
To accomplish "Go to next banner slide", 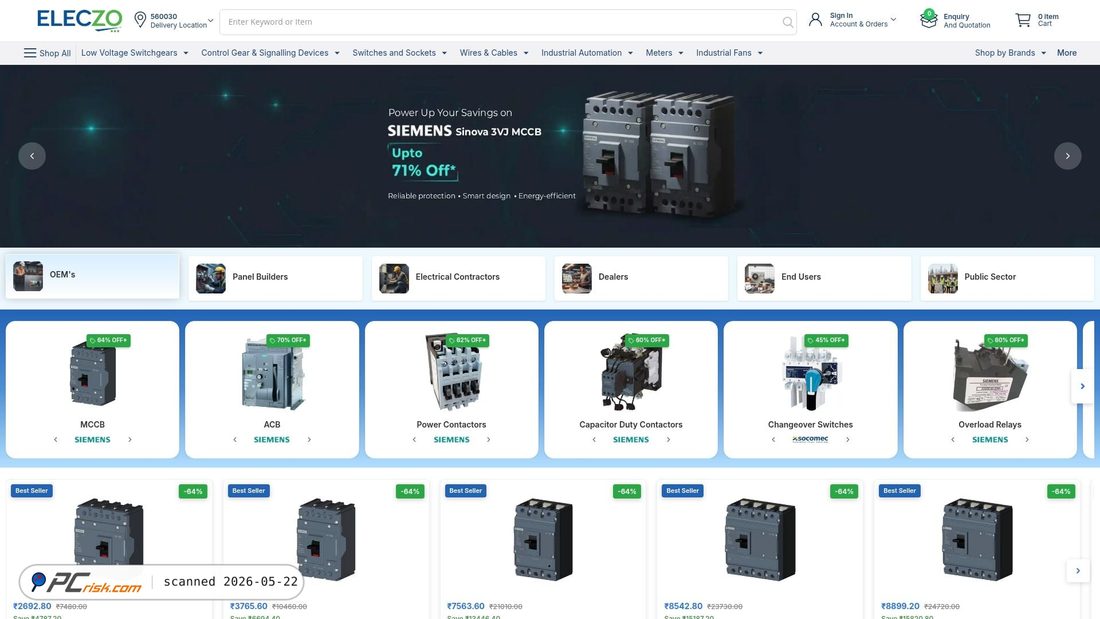I will point(1068,156).
